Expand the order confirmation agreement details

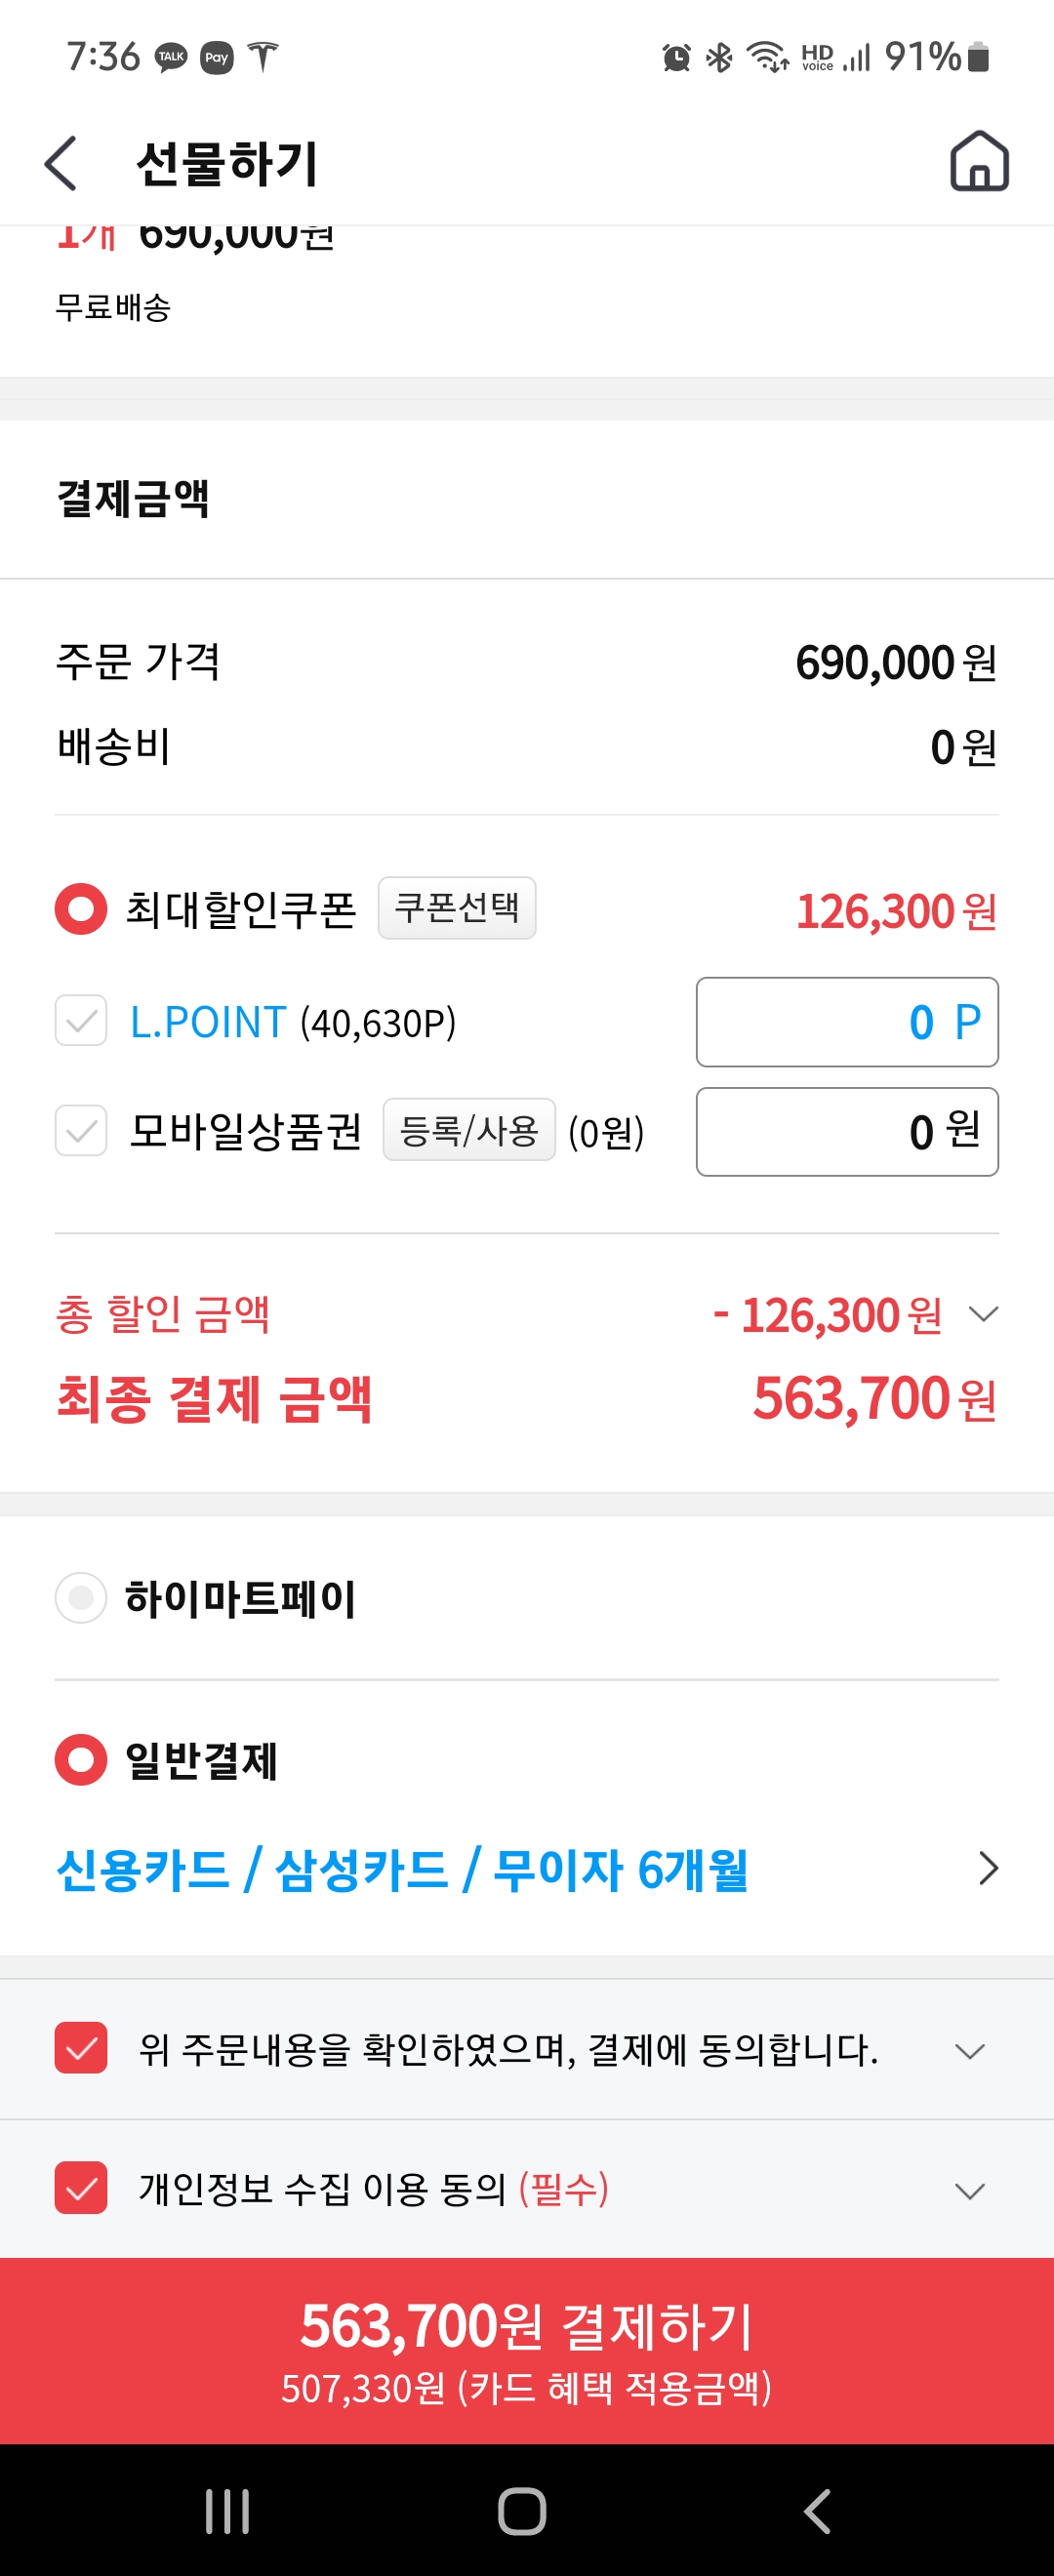(x=969, y=2051)
